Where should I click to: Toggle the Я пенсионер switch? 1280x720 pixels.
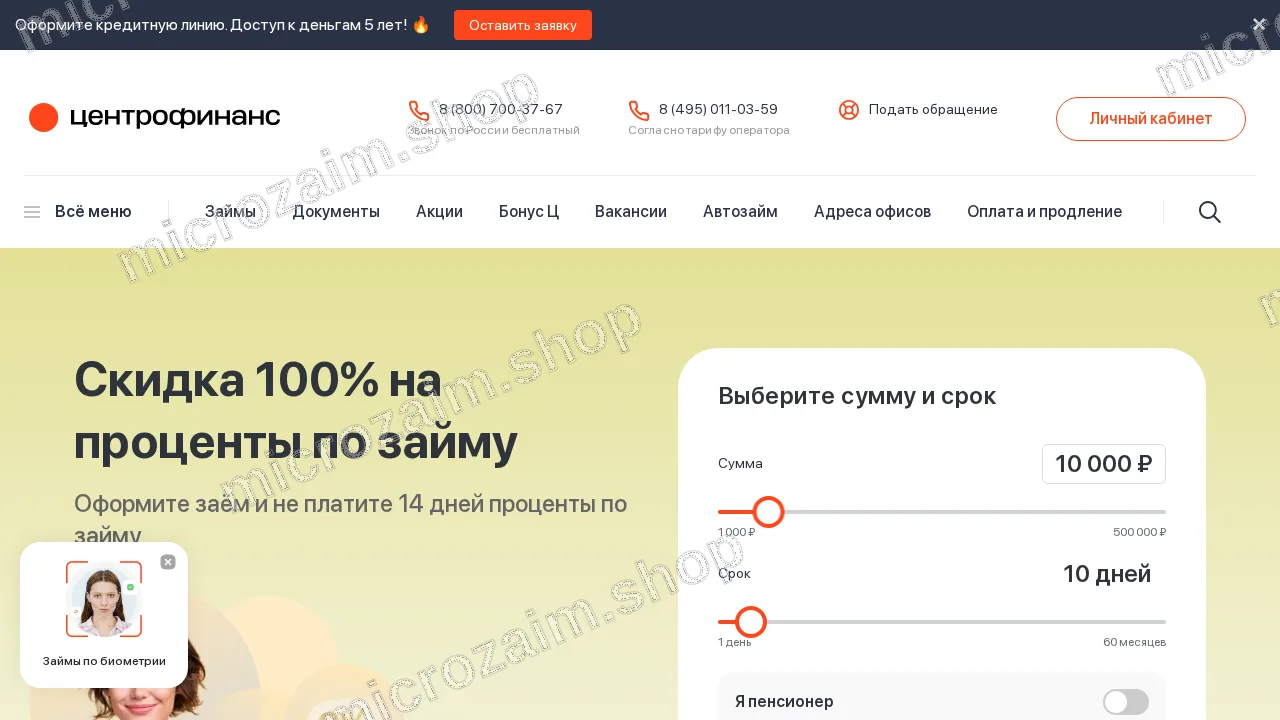pyautogui.click(x=1126, y=702)
